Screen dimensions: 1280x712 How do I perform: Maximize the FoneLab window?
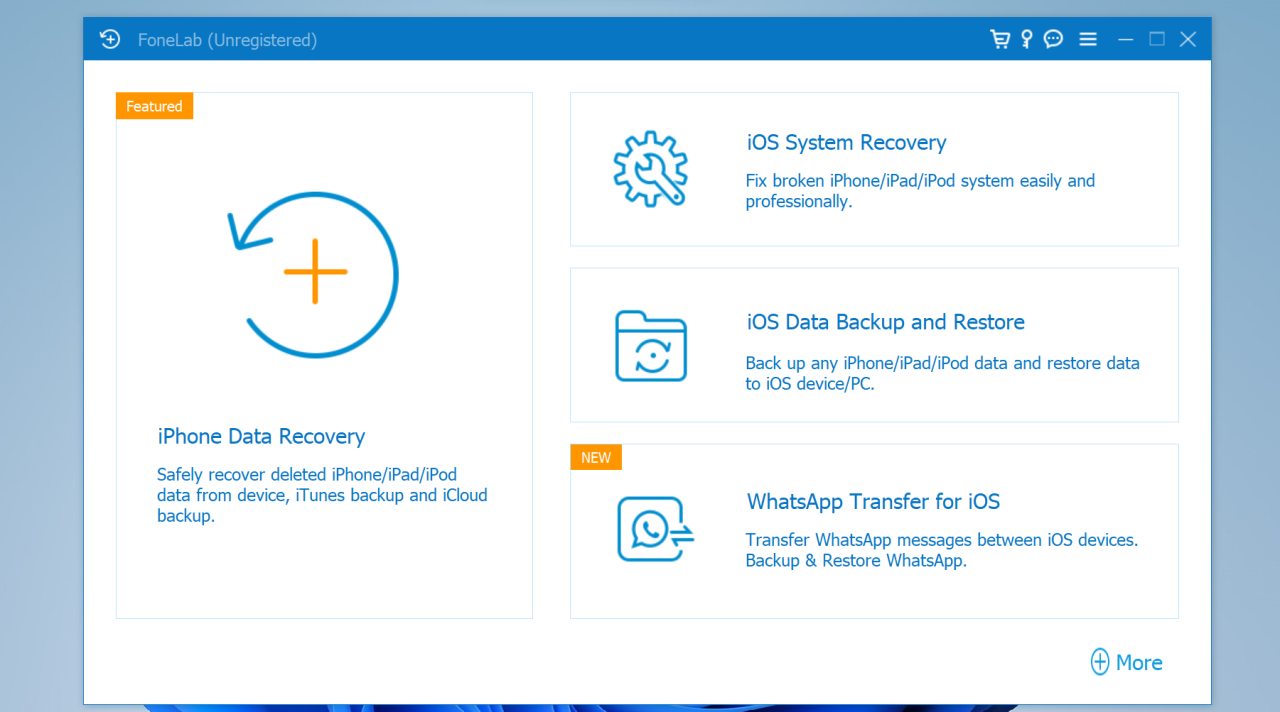point(1157,39)
